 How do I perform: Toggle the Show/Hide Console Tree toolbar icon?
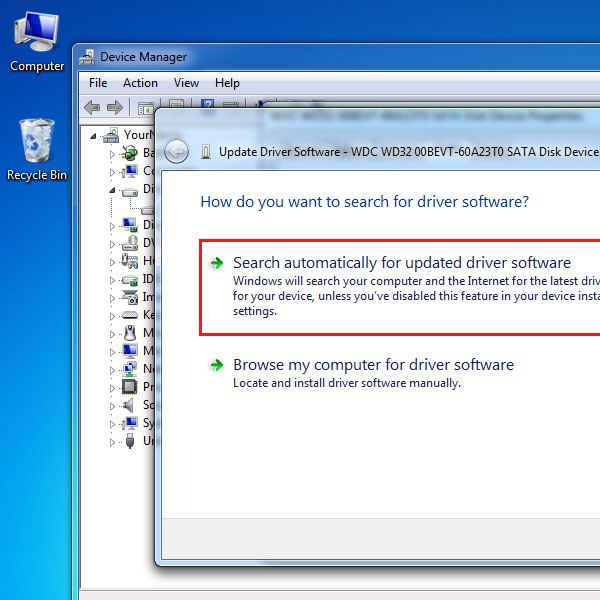point(146,108)
